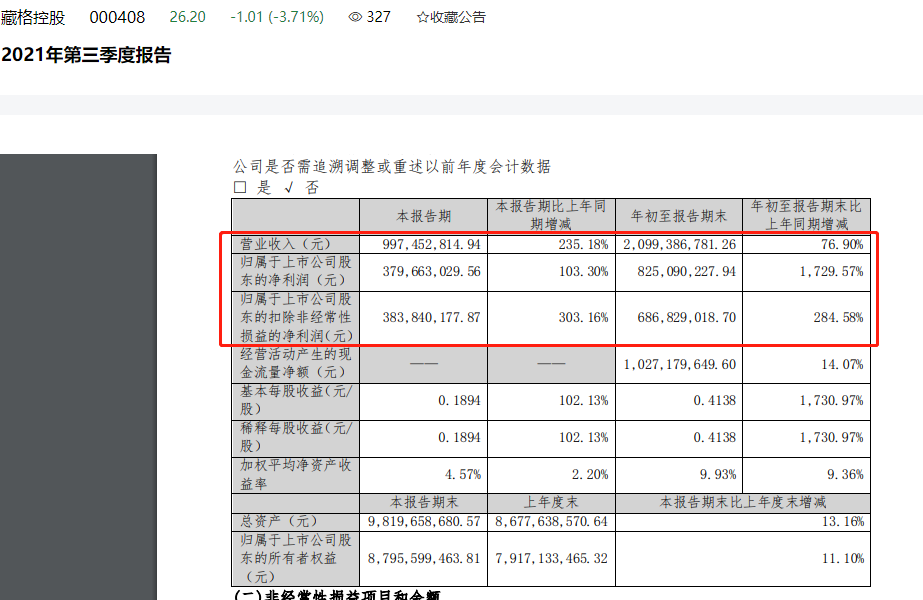This screenshot has height=600, width=923.
Task: Click the 加权平均净资产收益率 row label
Action: coord(294,475)
